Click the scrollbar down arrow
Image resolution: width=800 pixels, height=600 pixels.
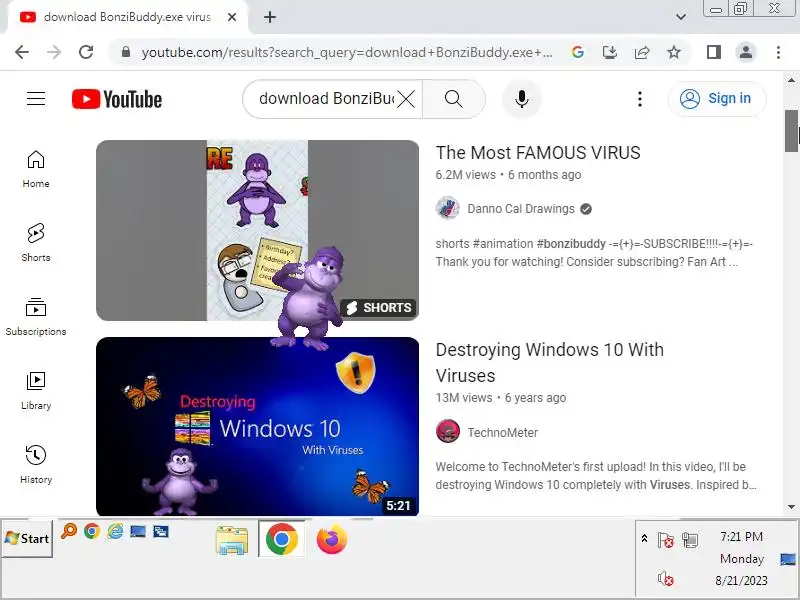tap(791, 507)
